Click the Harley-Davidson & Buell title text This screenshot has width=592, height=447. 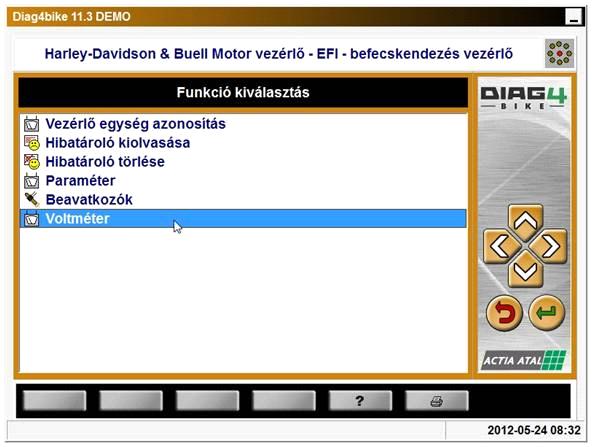click(279, 54)
